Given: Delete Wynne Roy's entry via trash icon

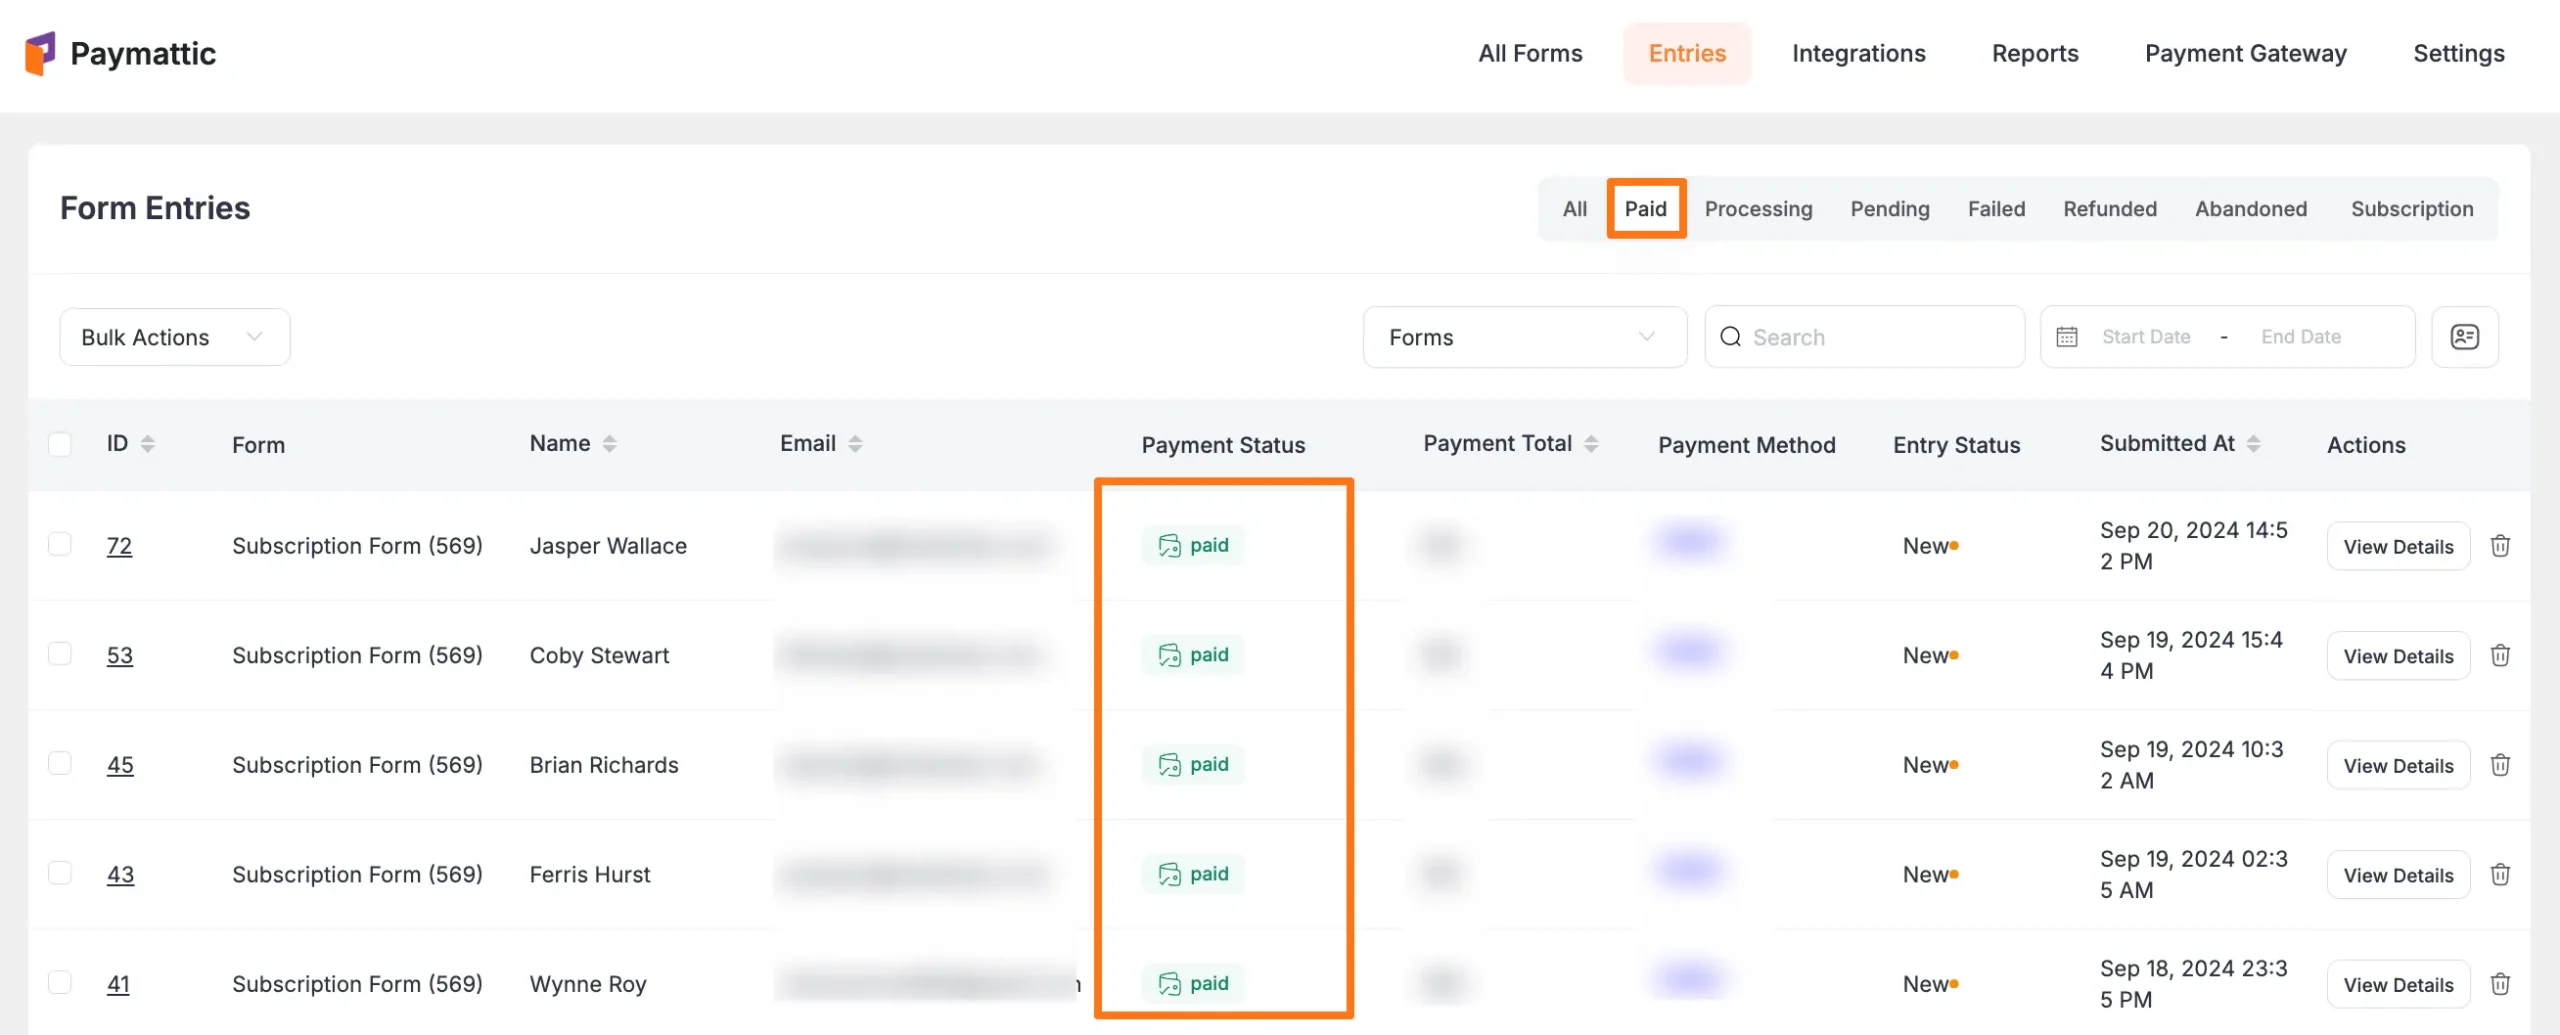Looking at the screenshot, I should point(2501,983).
